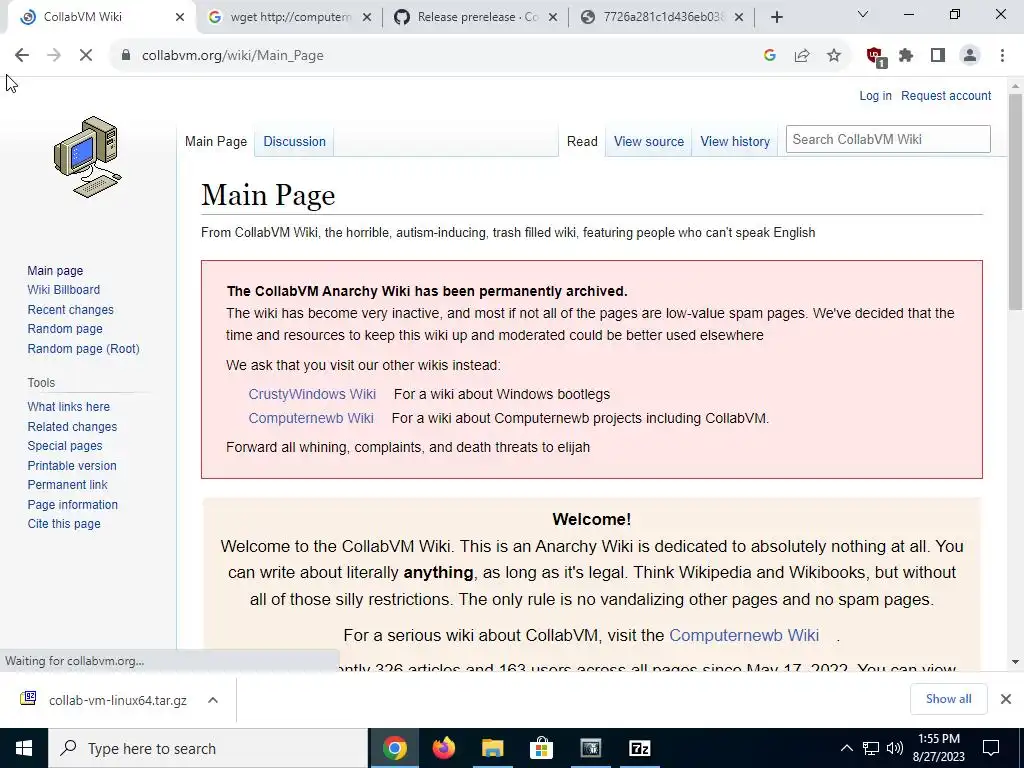
Task: Open the notifications center icon
Action: coord(991,748)
